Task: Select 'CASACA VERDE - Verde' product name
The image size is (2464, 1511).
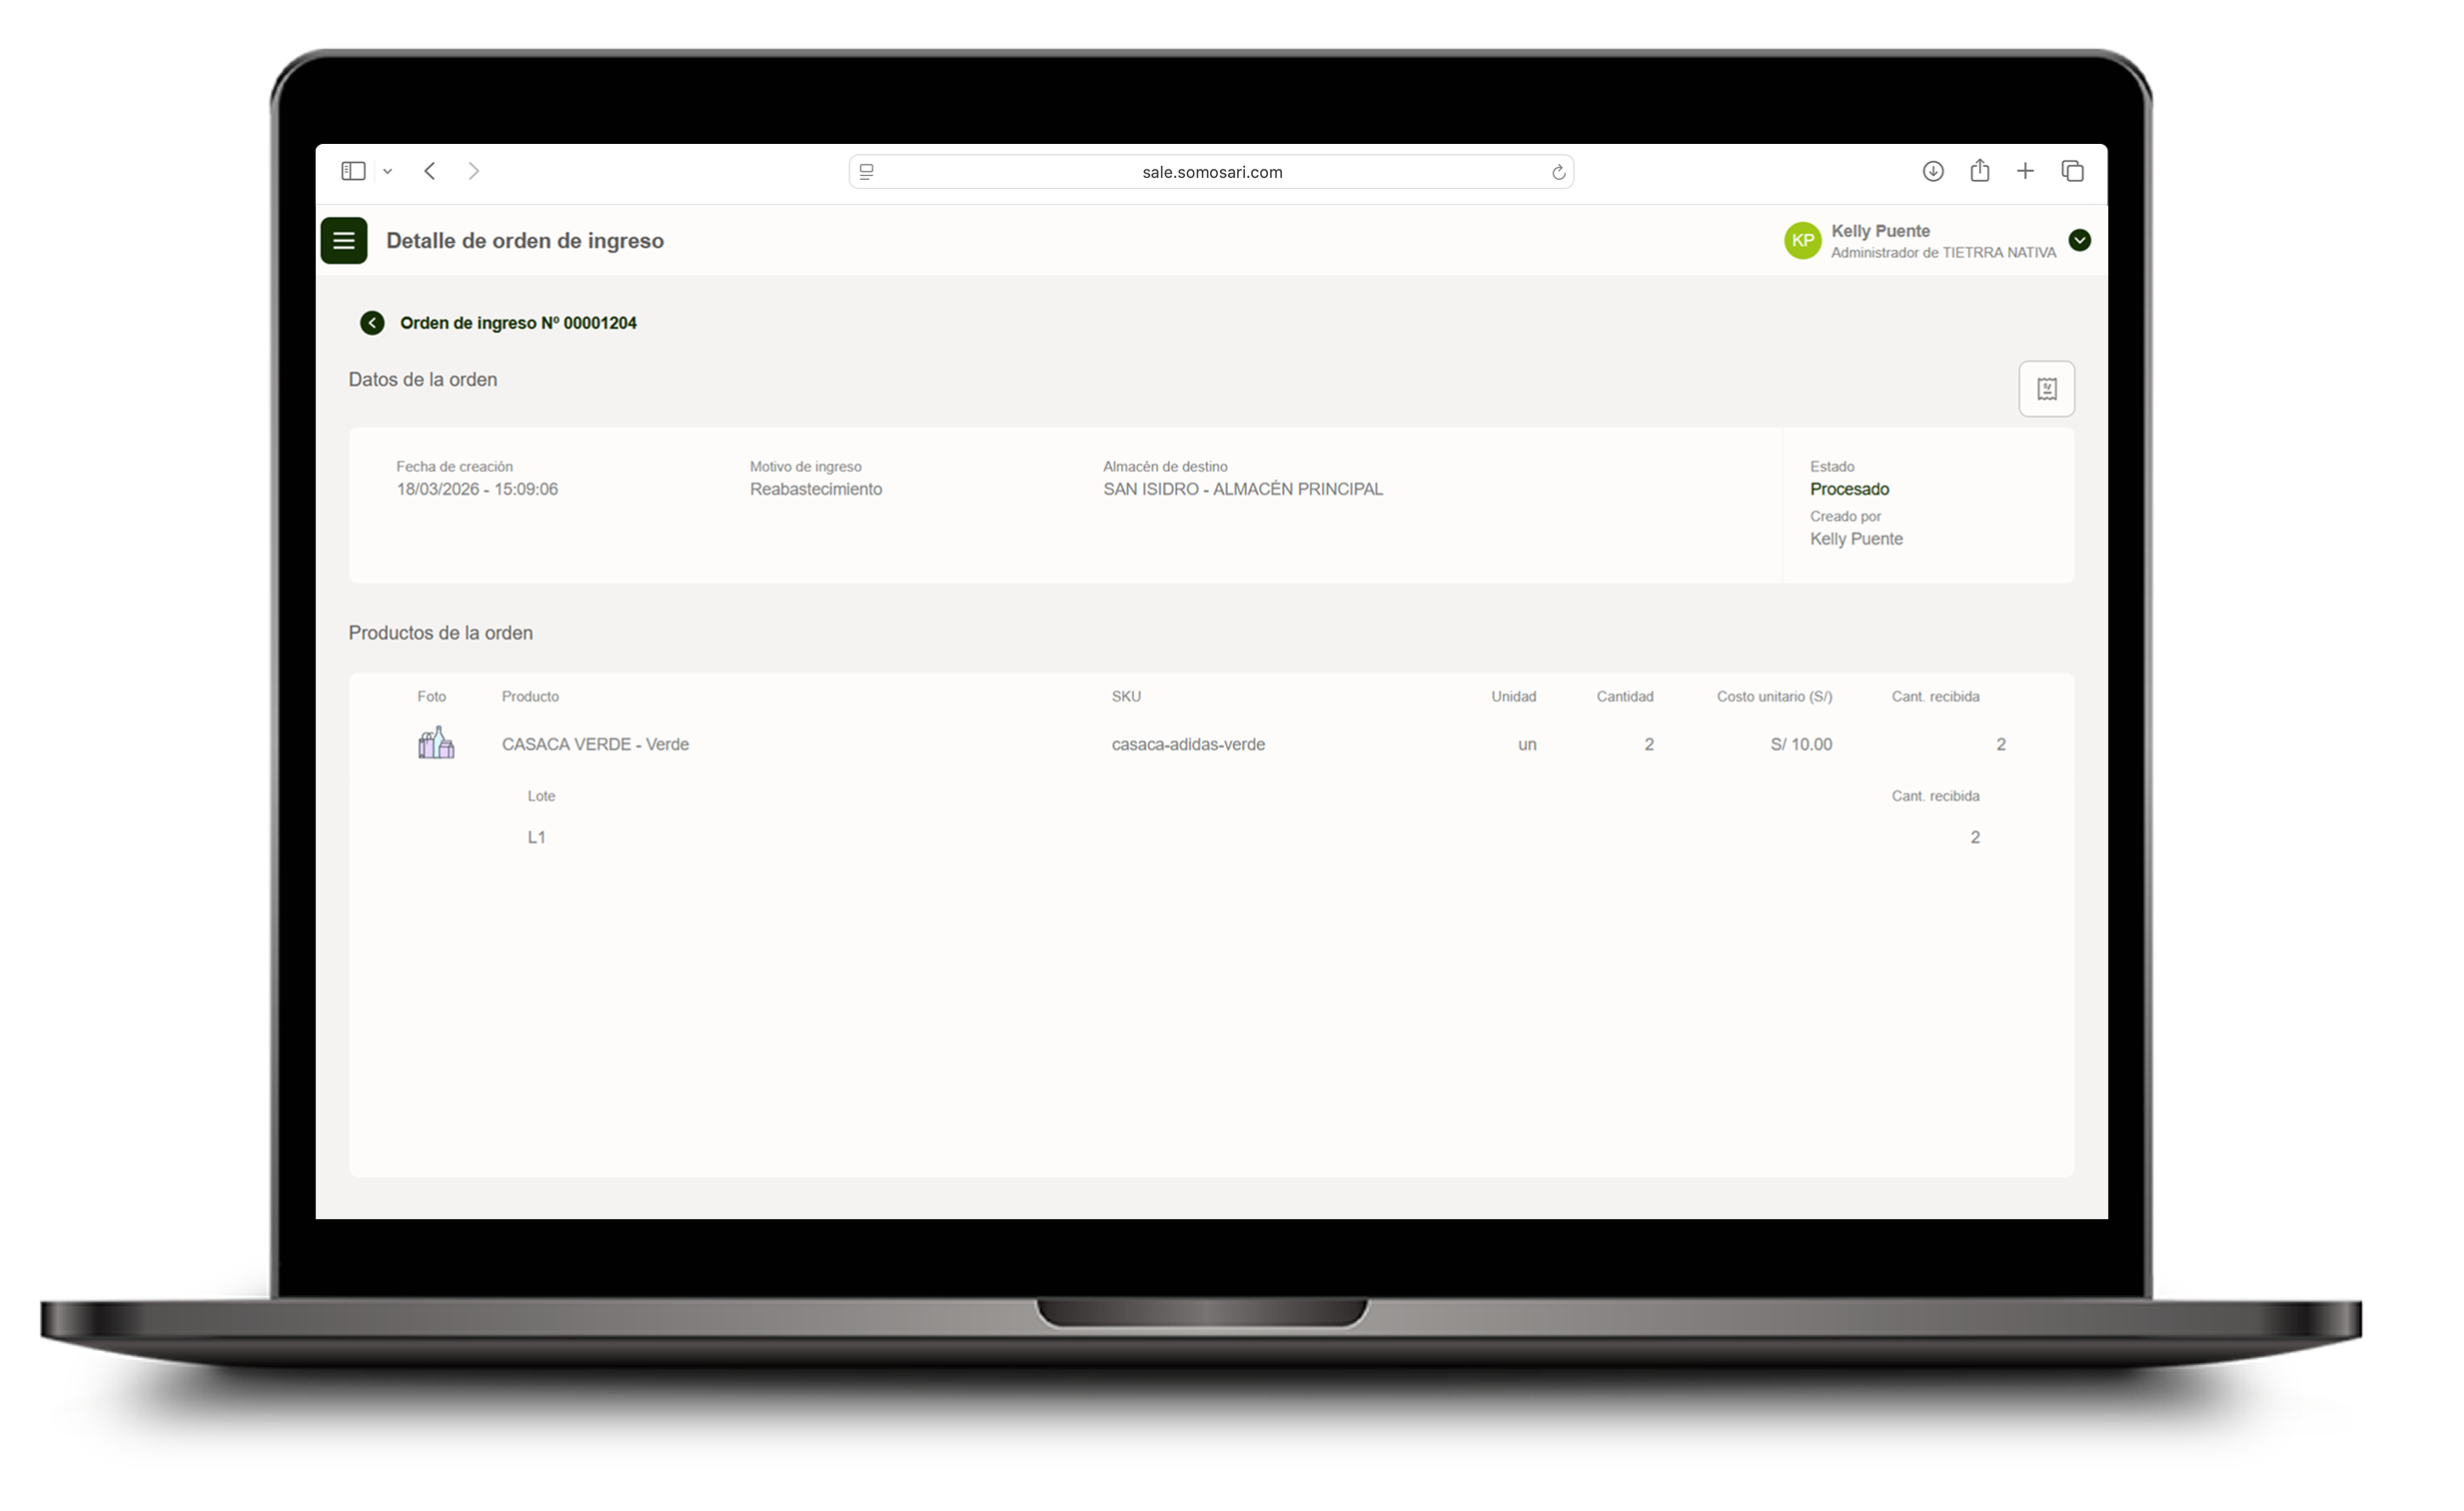Action: [595, 744]
